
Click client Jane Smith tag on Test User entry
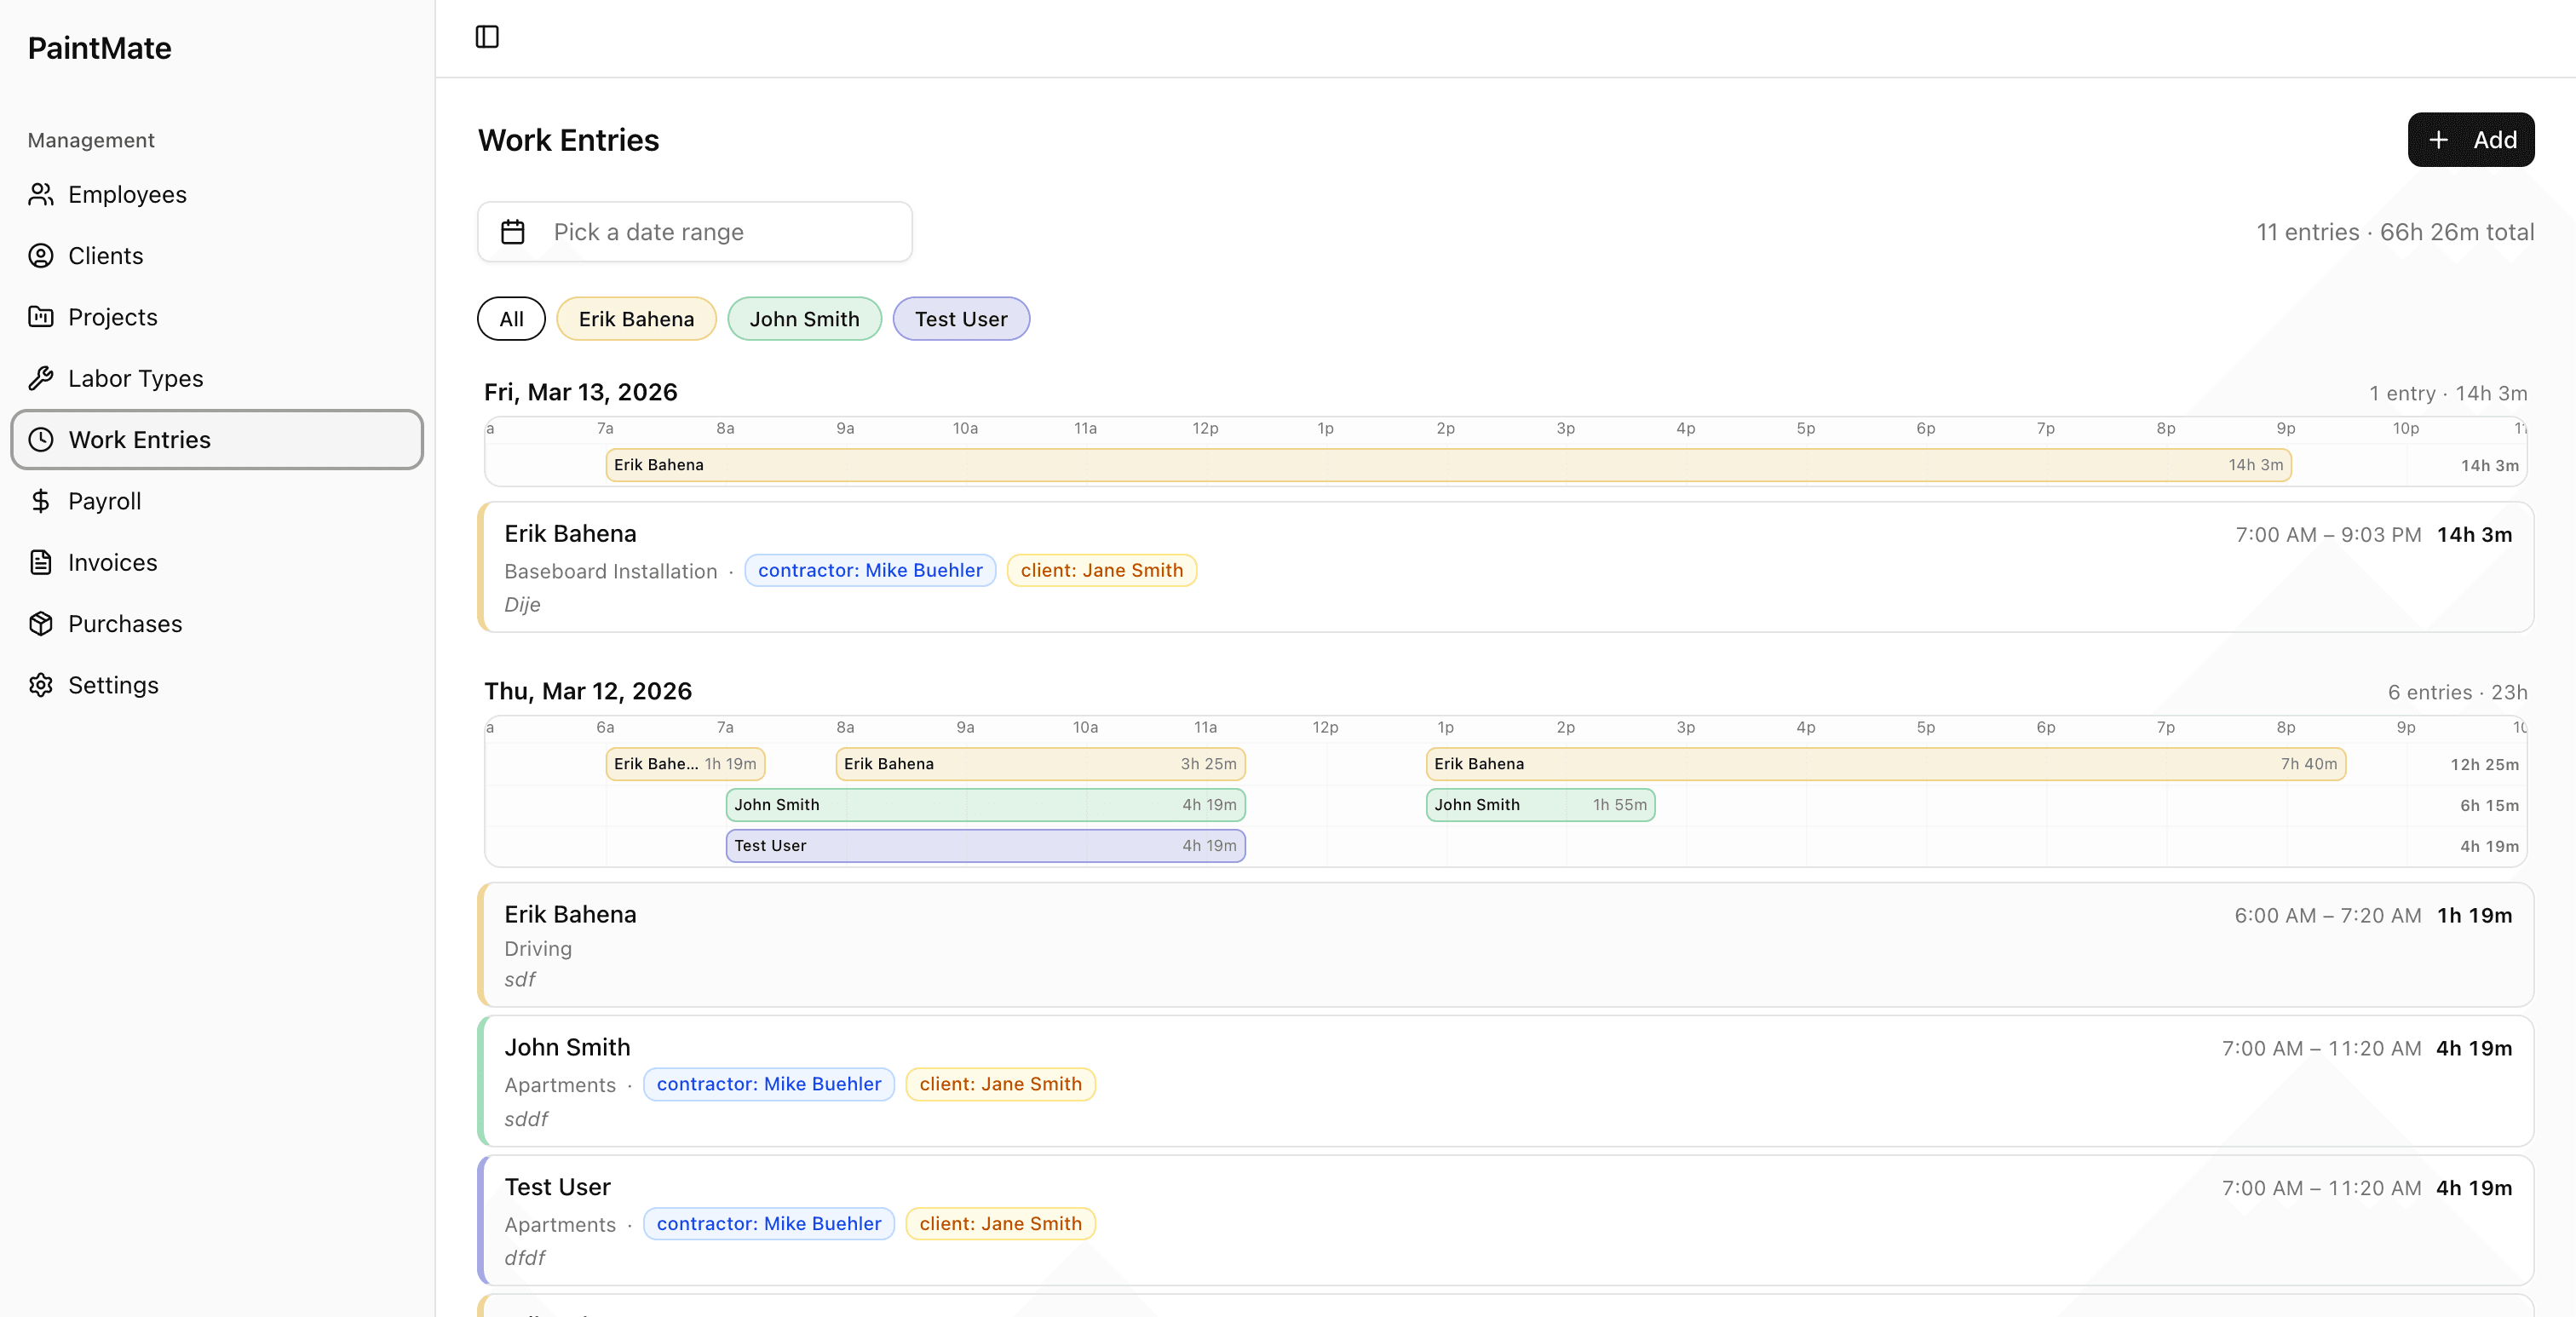[x=1000, y=1224]
